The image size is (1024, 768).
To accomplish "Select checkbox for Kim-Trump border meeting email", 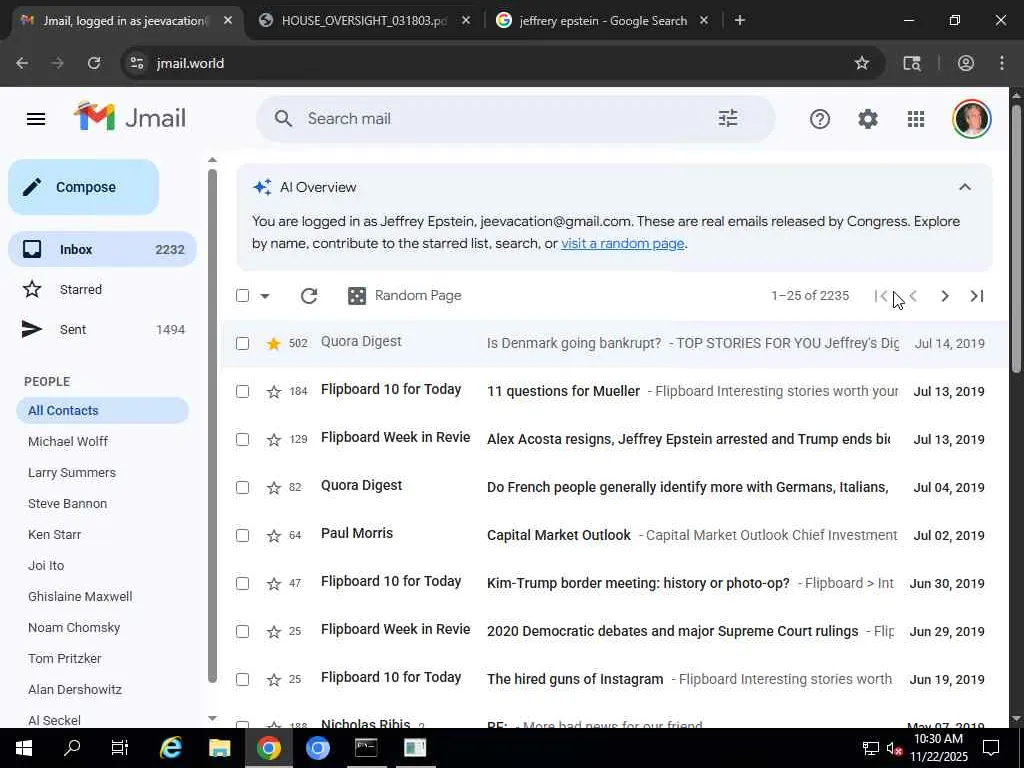I will pos(242,583).
